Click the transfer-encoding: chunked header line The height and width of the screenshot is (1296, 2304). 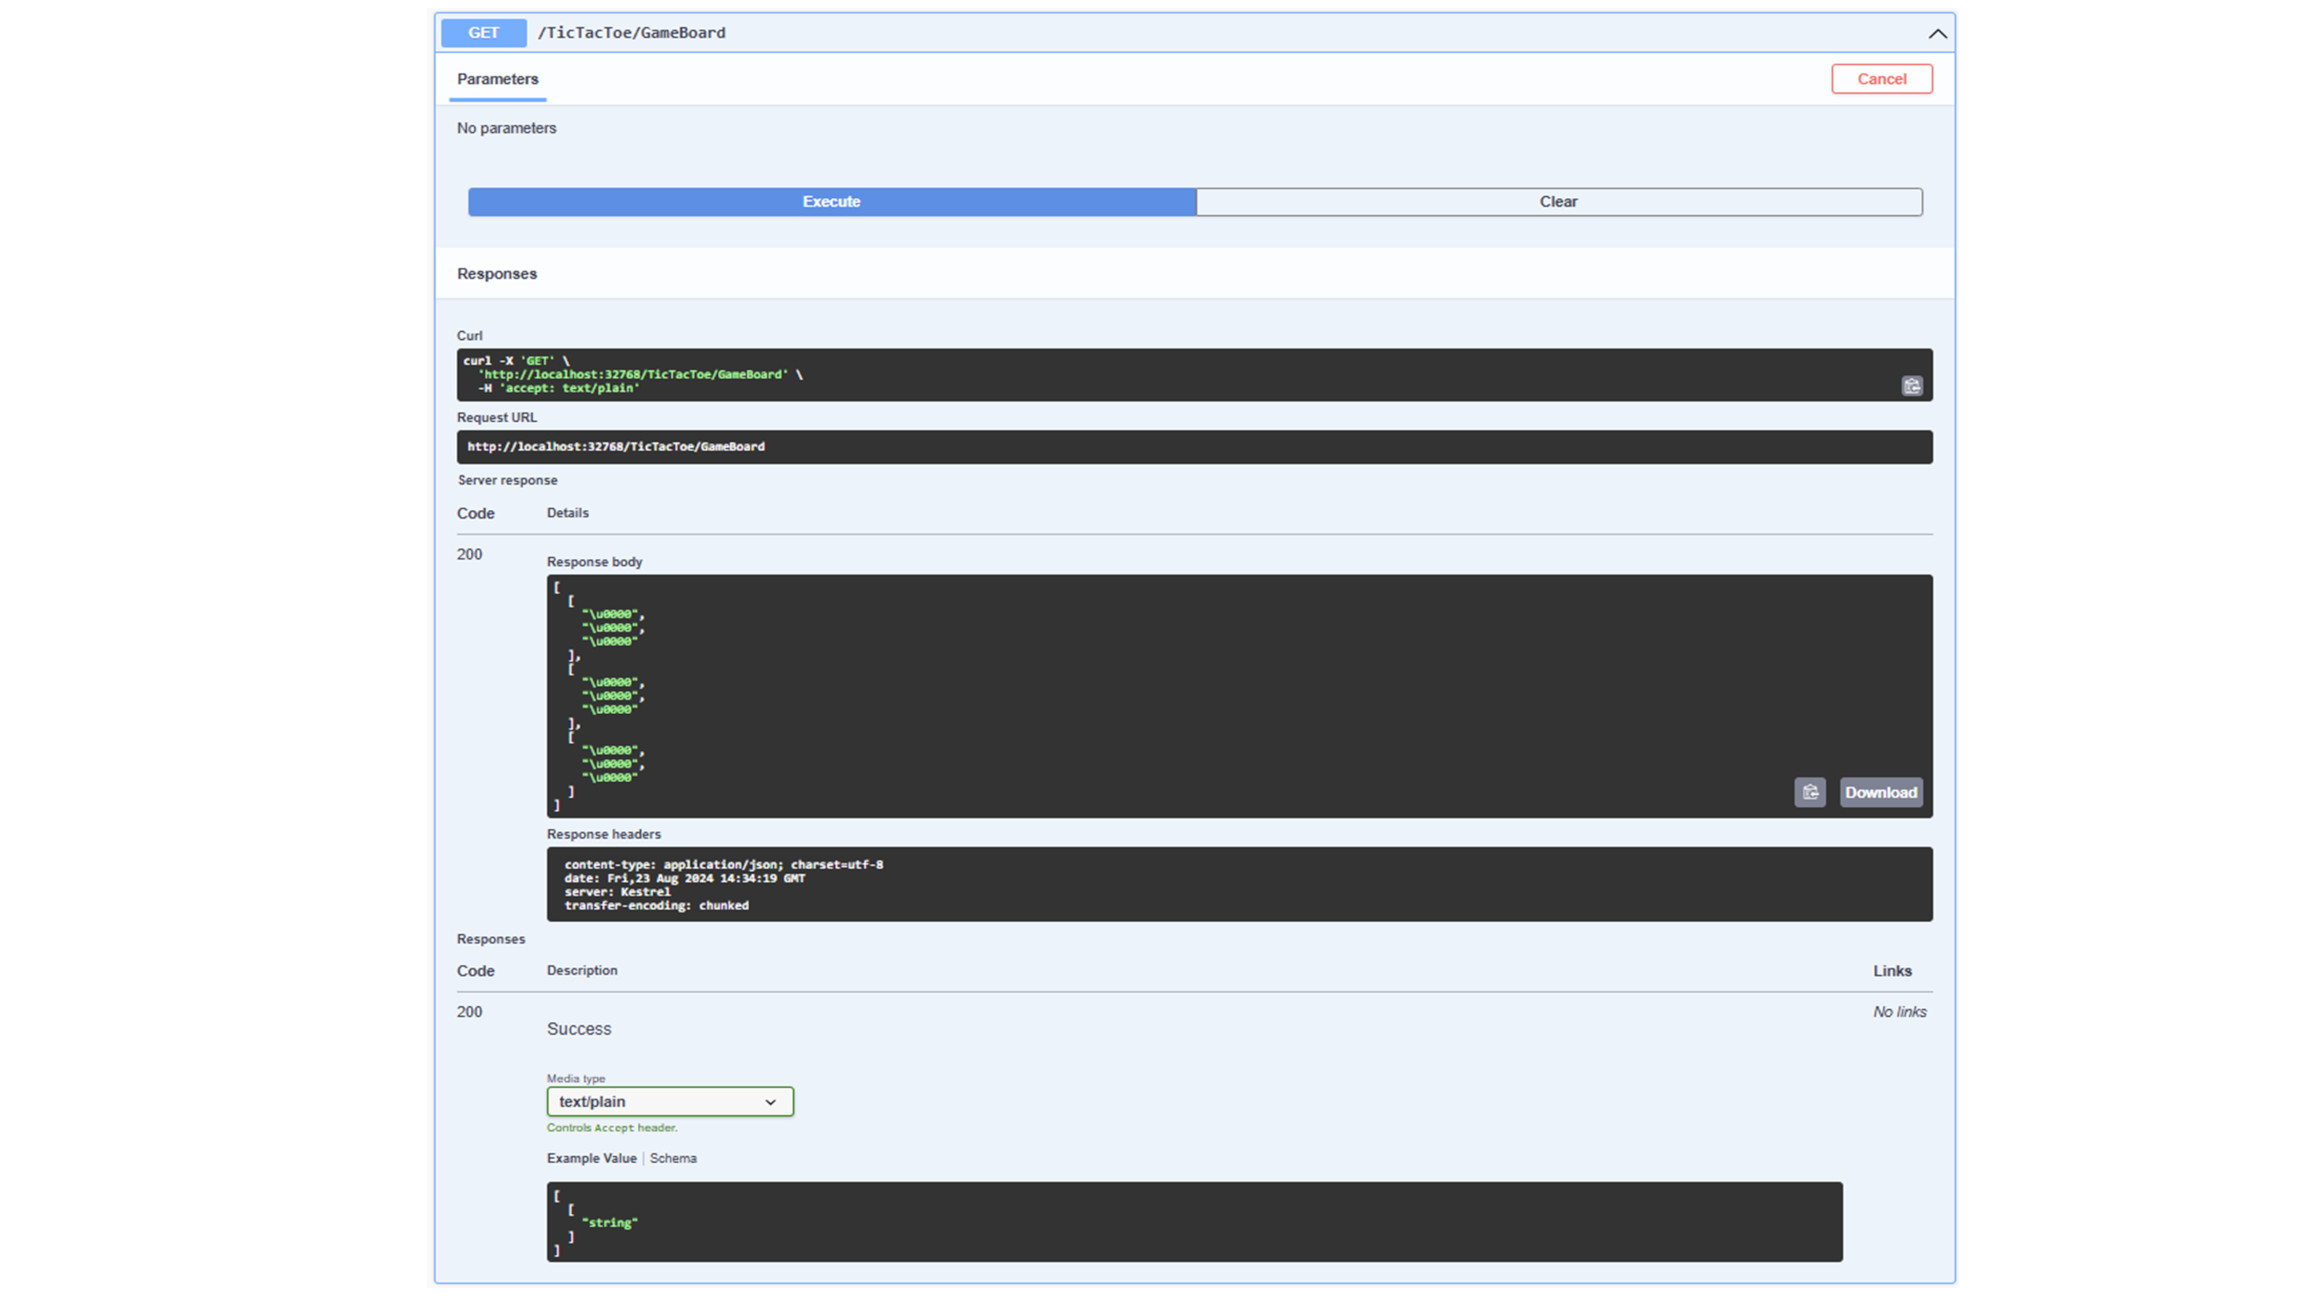(x=656, y=905)
